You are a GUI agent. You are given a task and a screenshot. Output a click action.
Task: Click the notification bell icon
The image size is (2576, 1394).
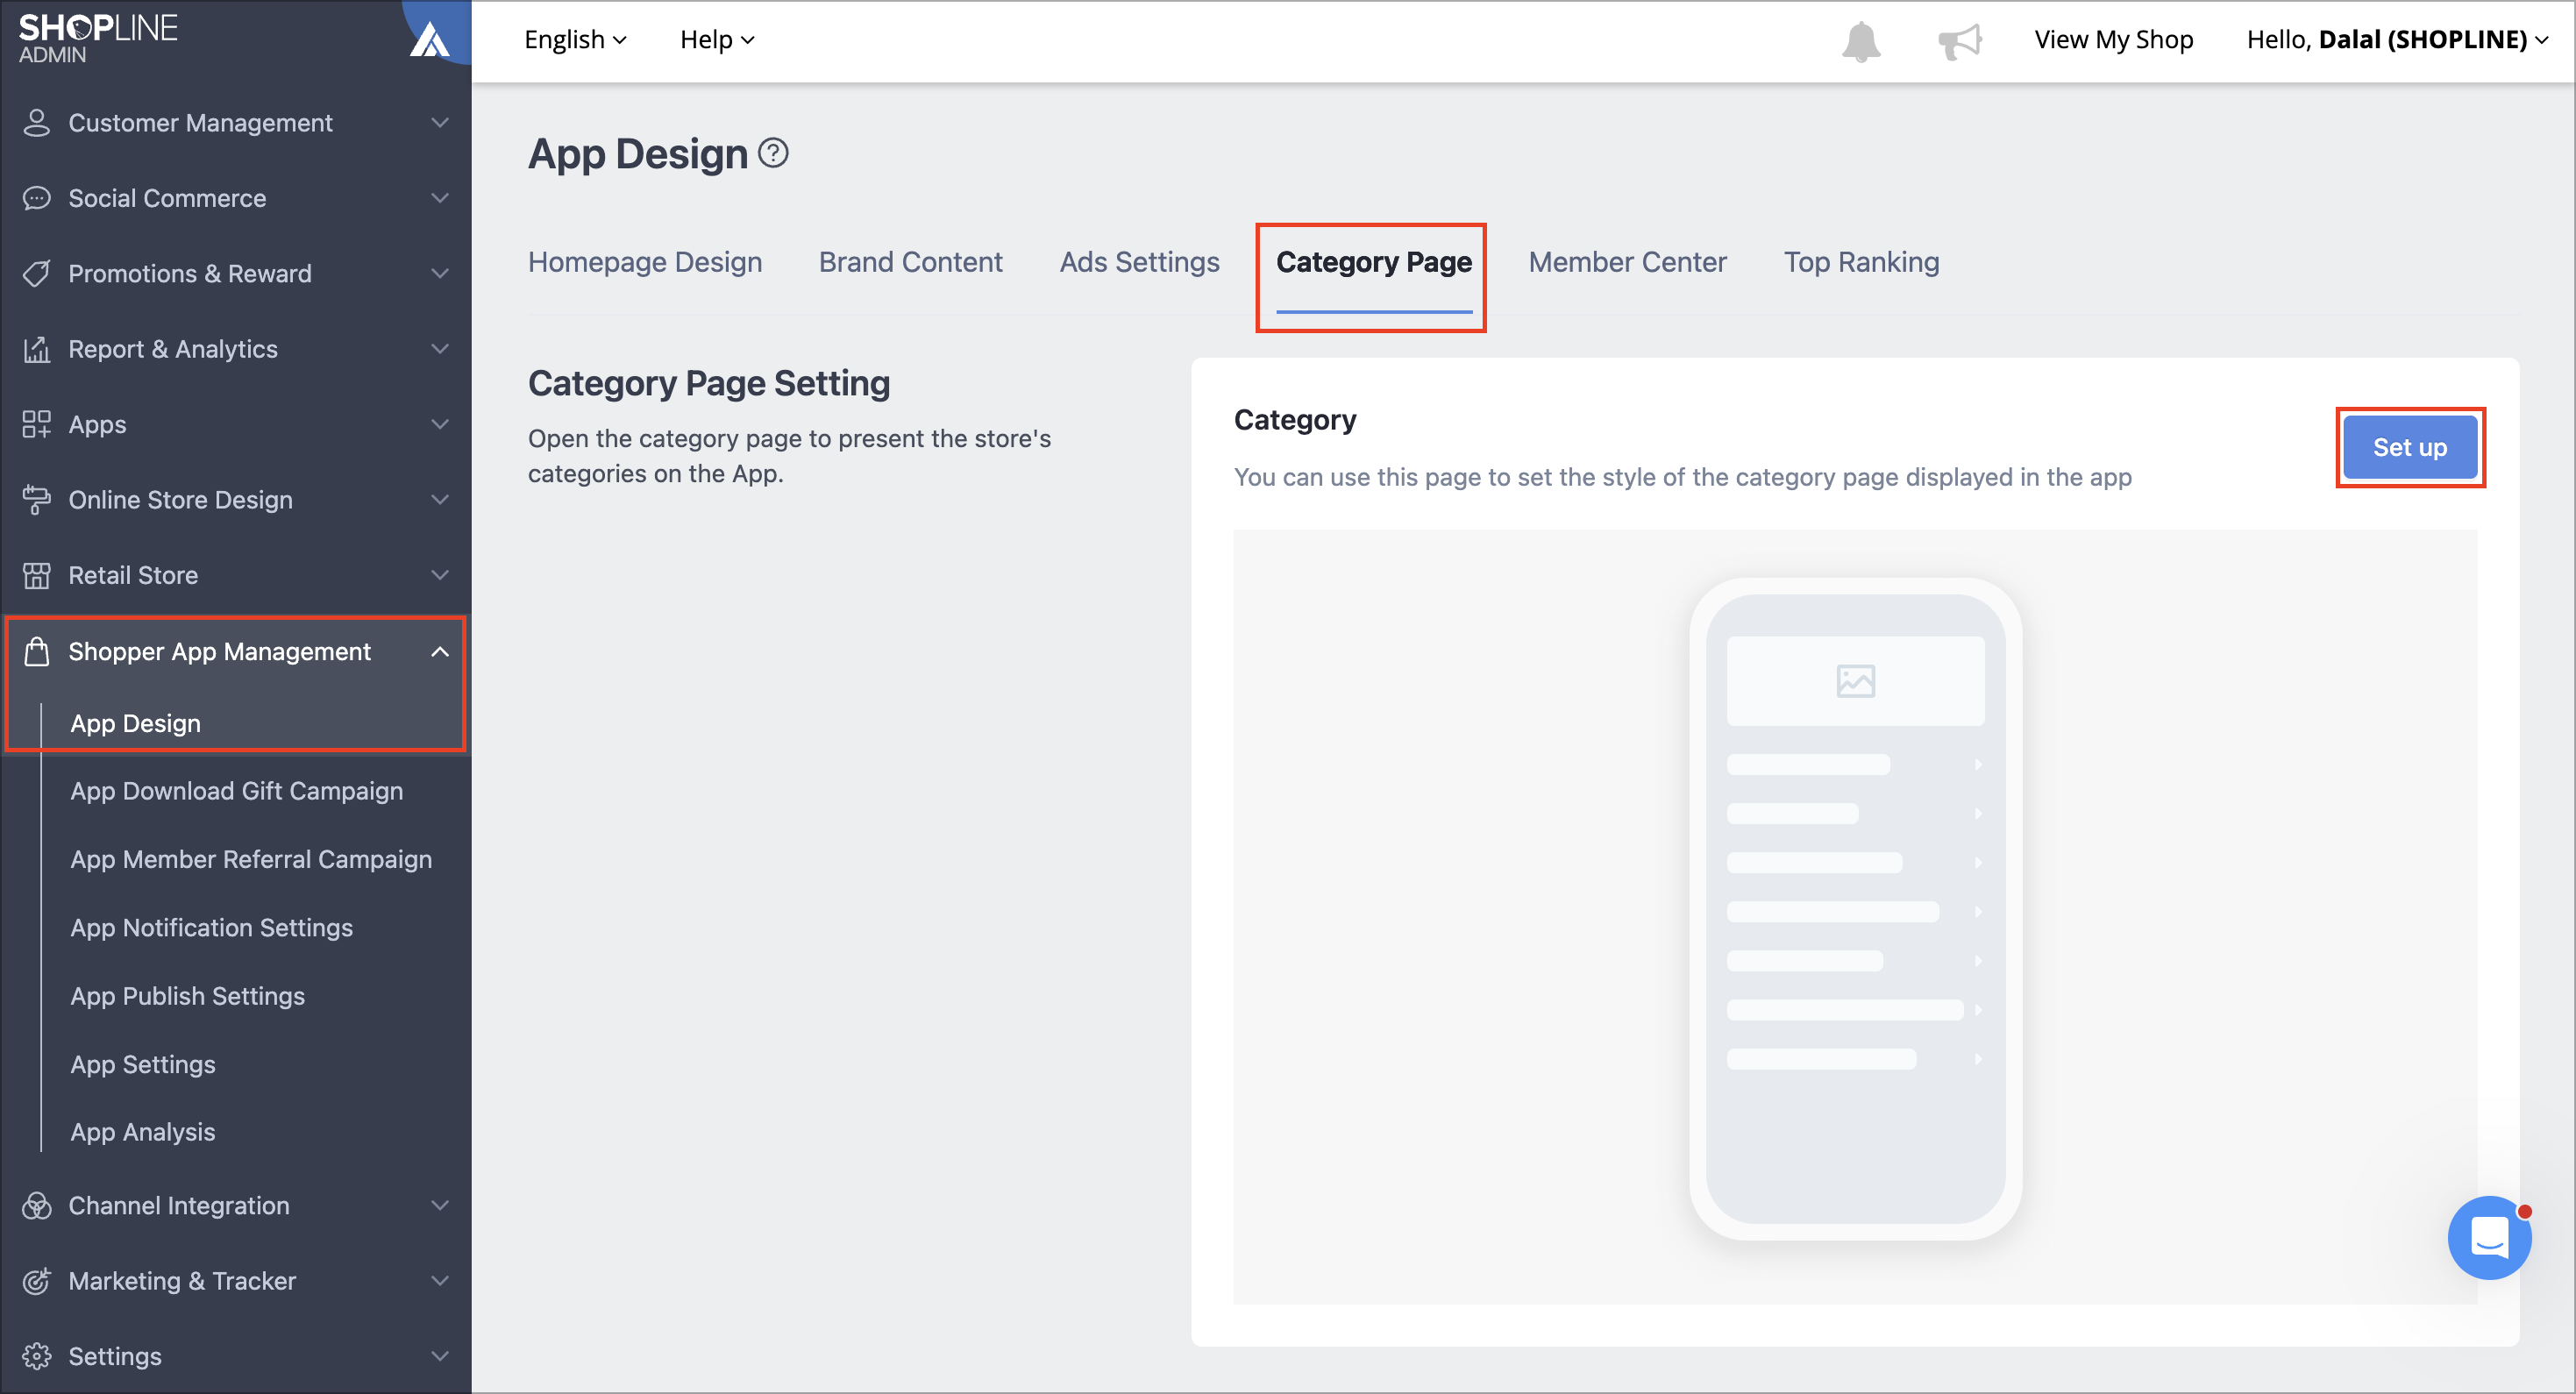[x=1861, y=41]
